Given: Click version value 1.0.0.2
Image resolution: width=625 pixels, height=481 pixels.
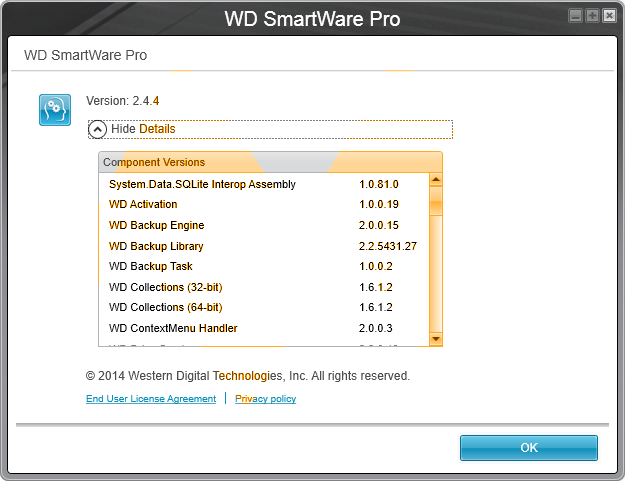Looking at the screenshot, I should 376,266.
